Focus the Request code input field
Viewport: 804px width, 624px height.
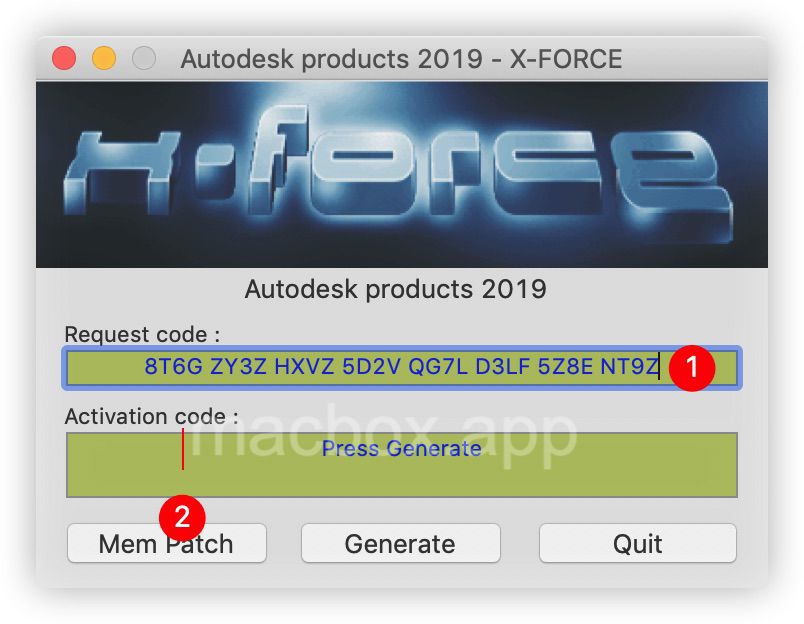point(401,368)
